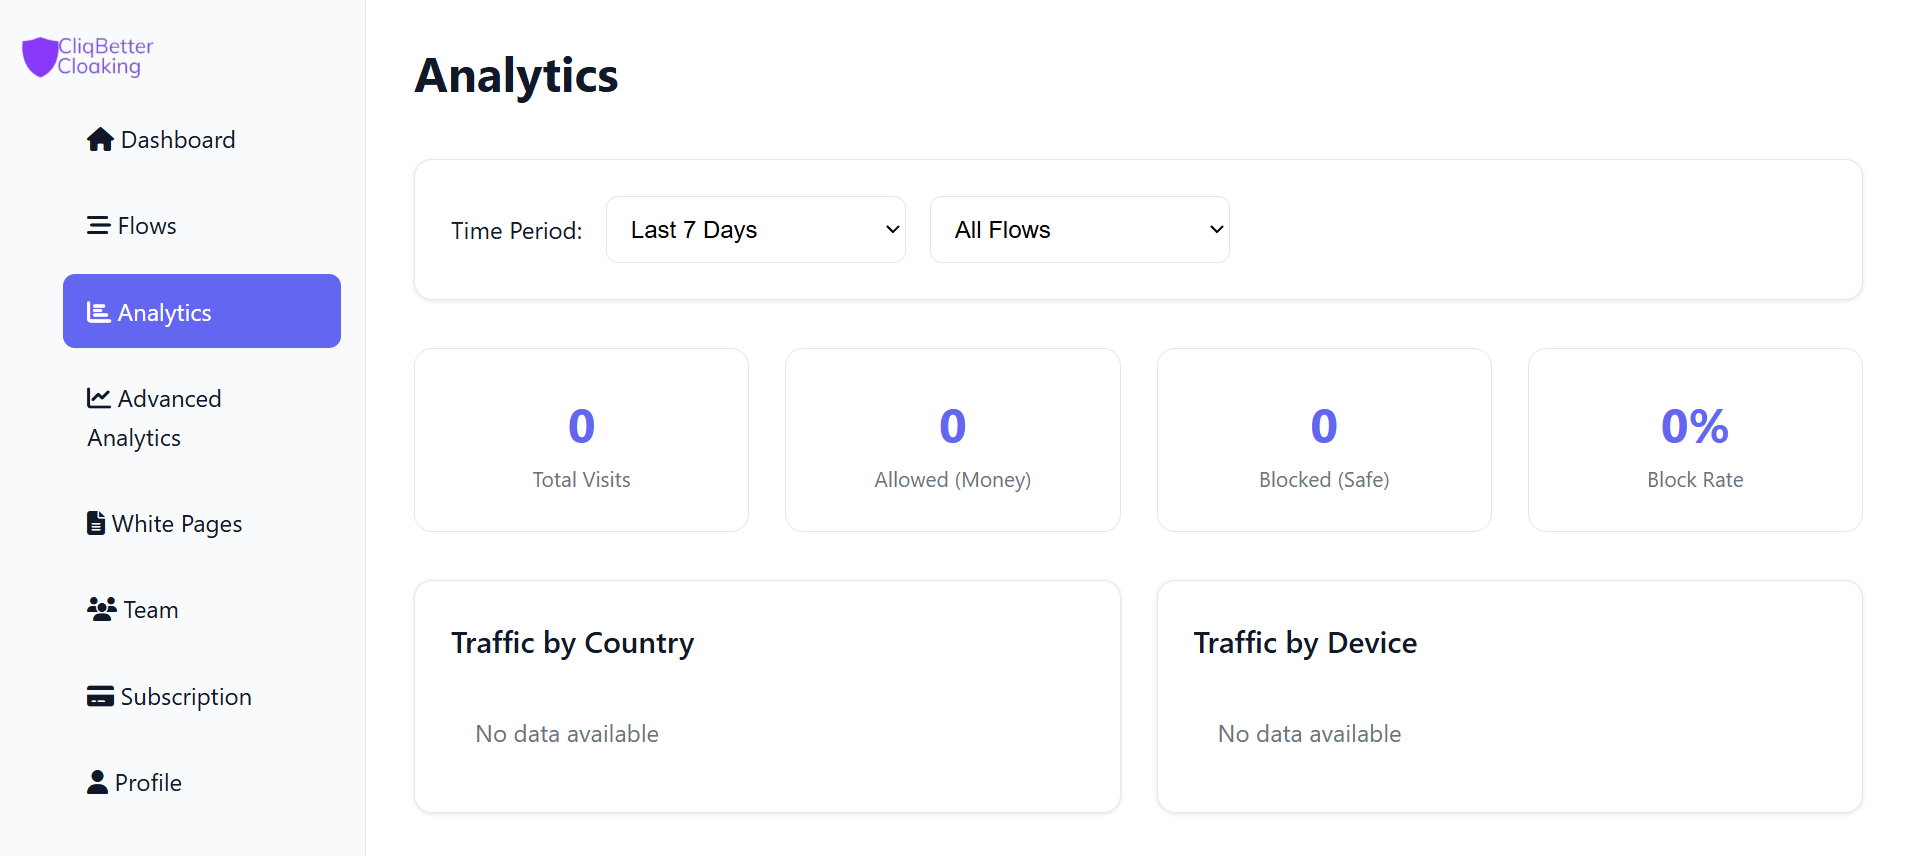Click the Block Rate label
The height and width of the screenshot is (856, 1905).
point(1695,480)
